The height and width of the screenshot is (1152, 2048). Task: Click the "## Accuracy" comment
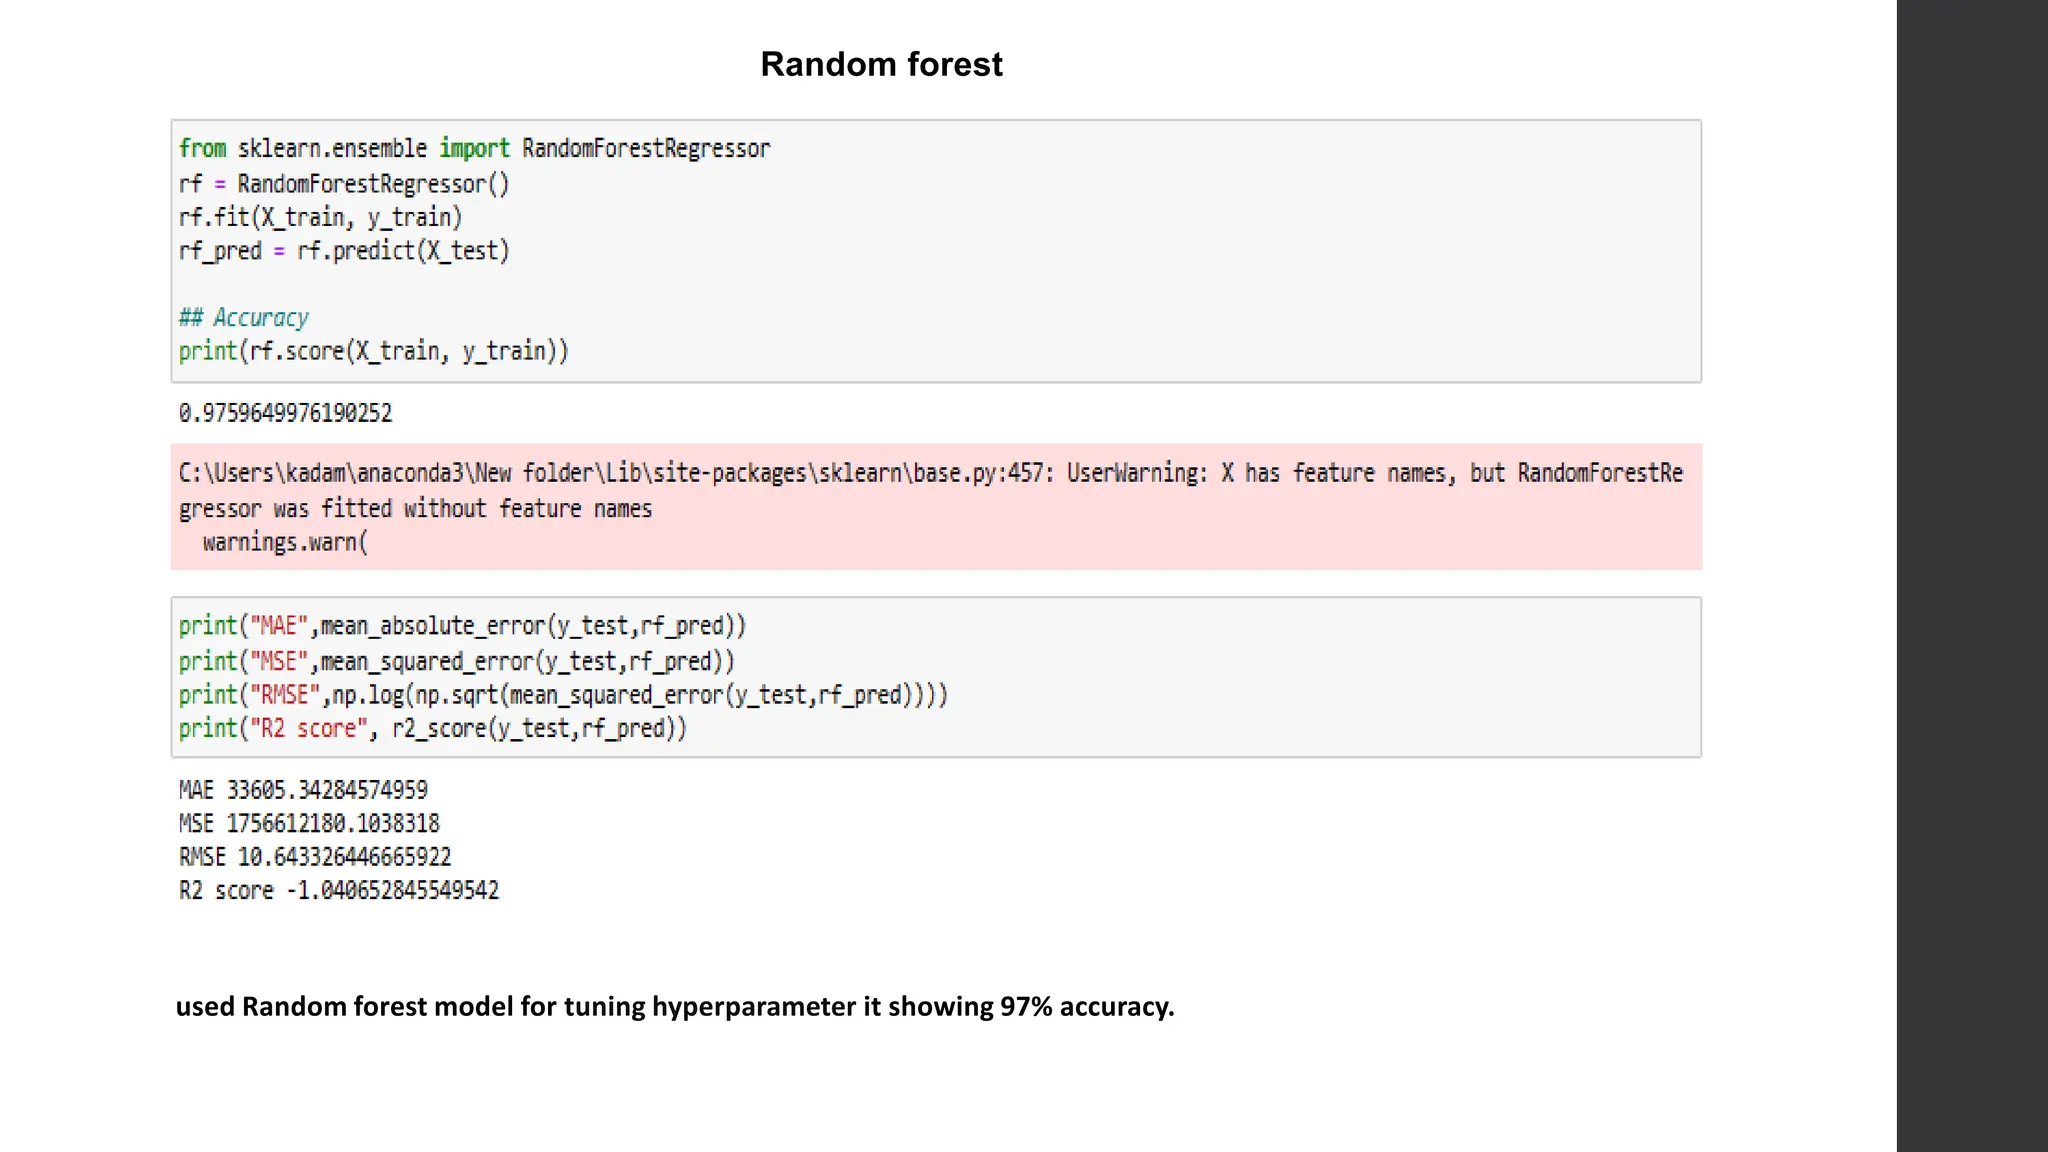point(244,318)
